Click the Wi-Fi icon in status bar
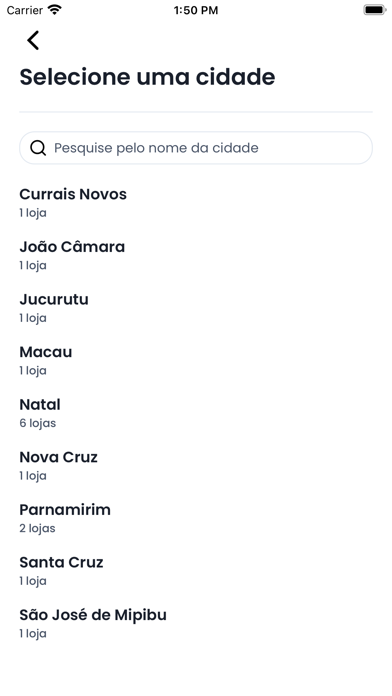 click(x=55, y=10)
